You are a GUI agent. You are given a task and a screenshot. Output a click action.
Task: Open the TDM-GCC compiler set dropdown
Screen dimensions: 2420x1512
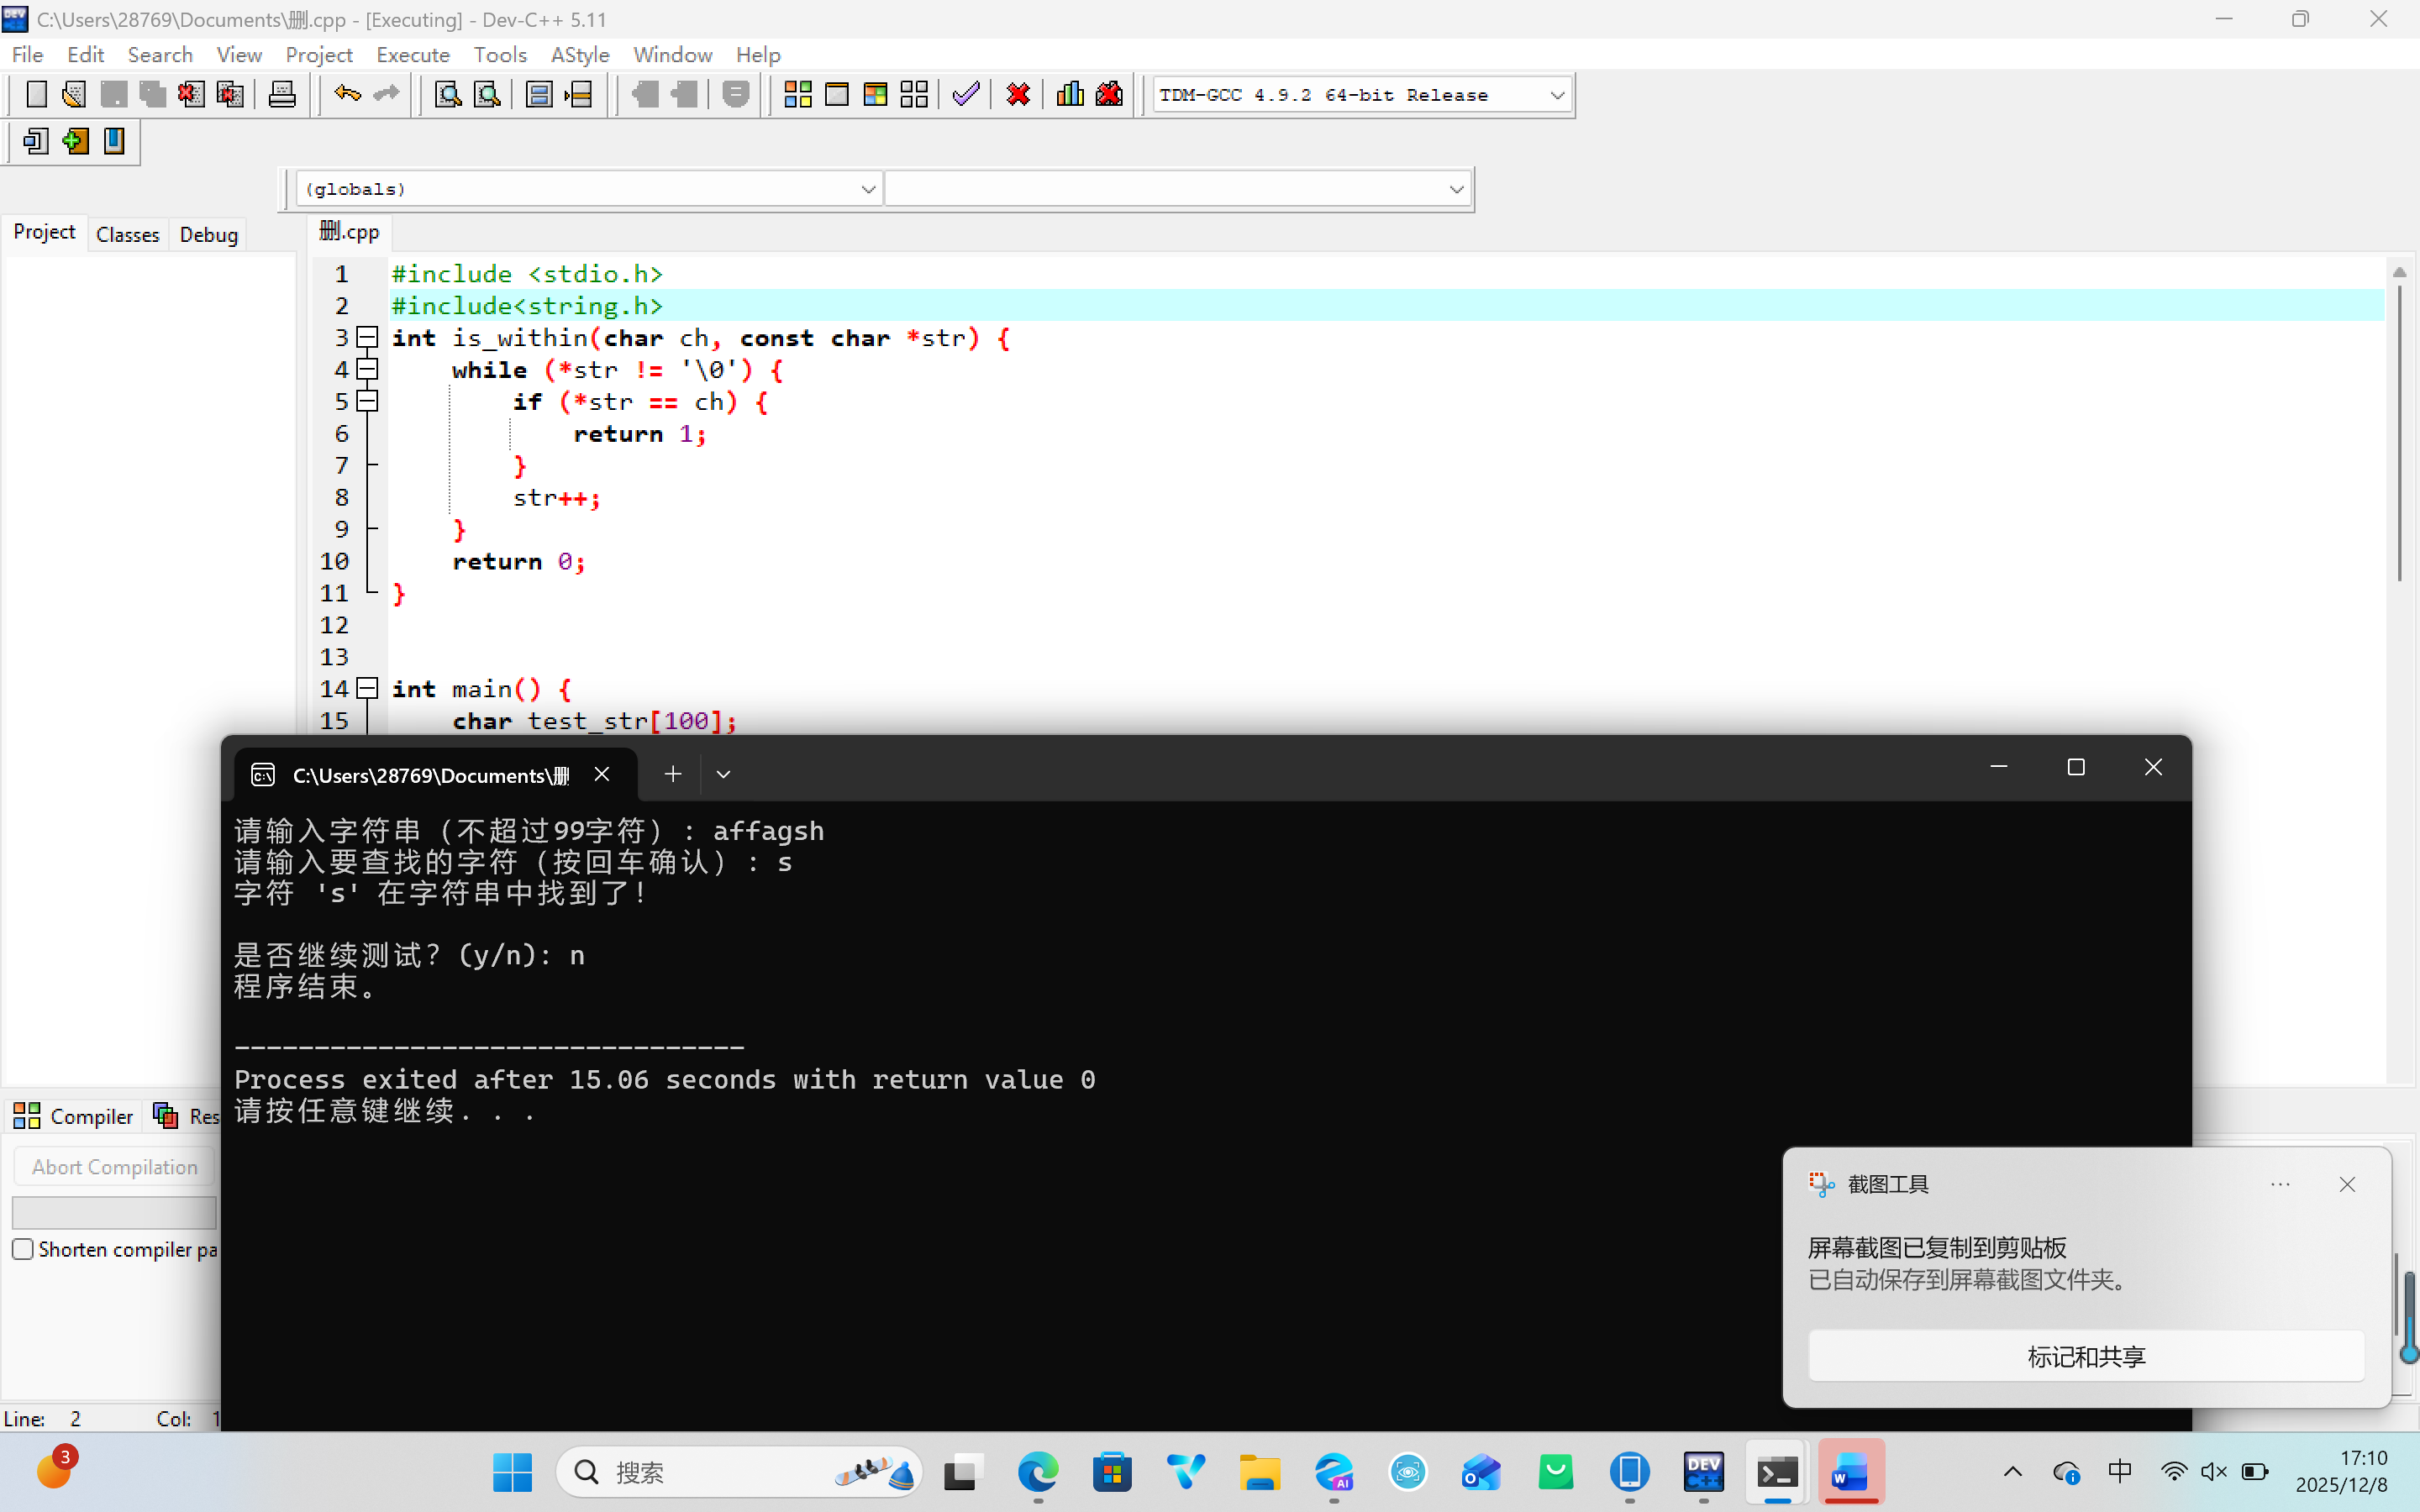(x=1556, y=95)
